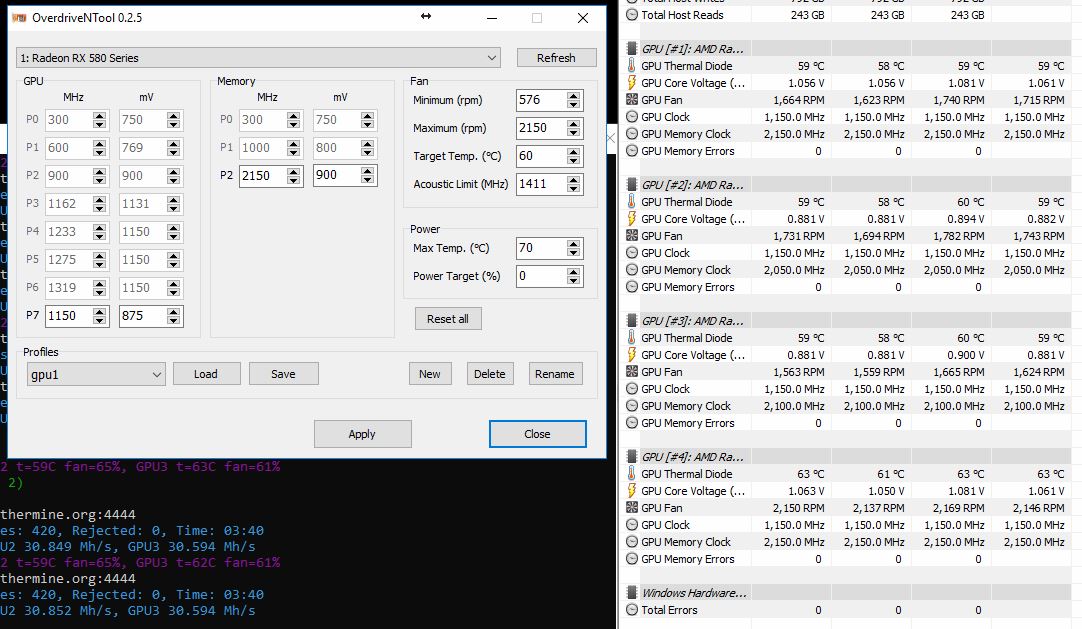
Task: Open the gpu1 profiles dropdown
Action: click(x=96, y=374)
